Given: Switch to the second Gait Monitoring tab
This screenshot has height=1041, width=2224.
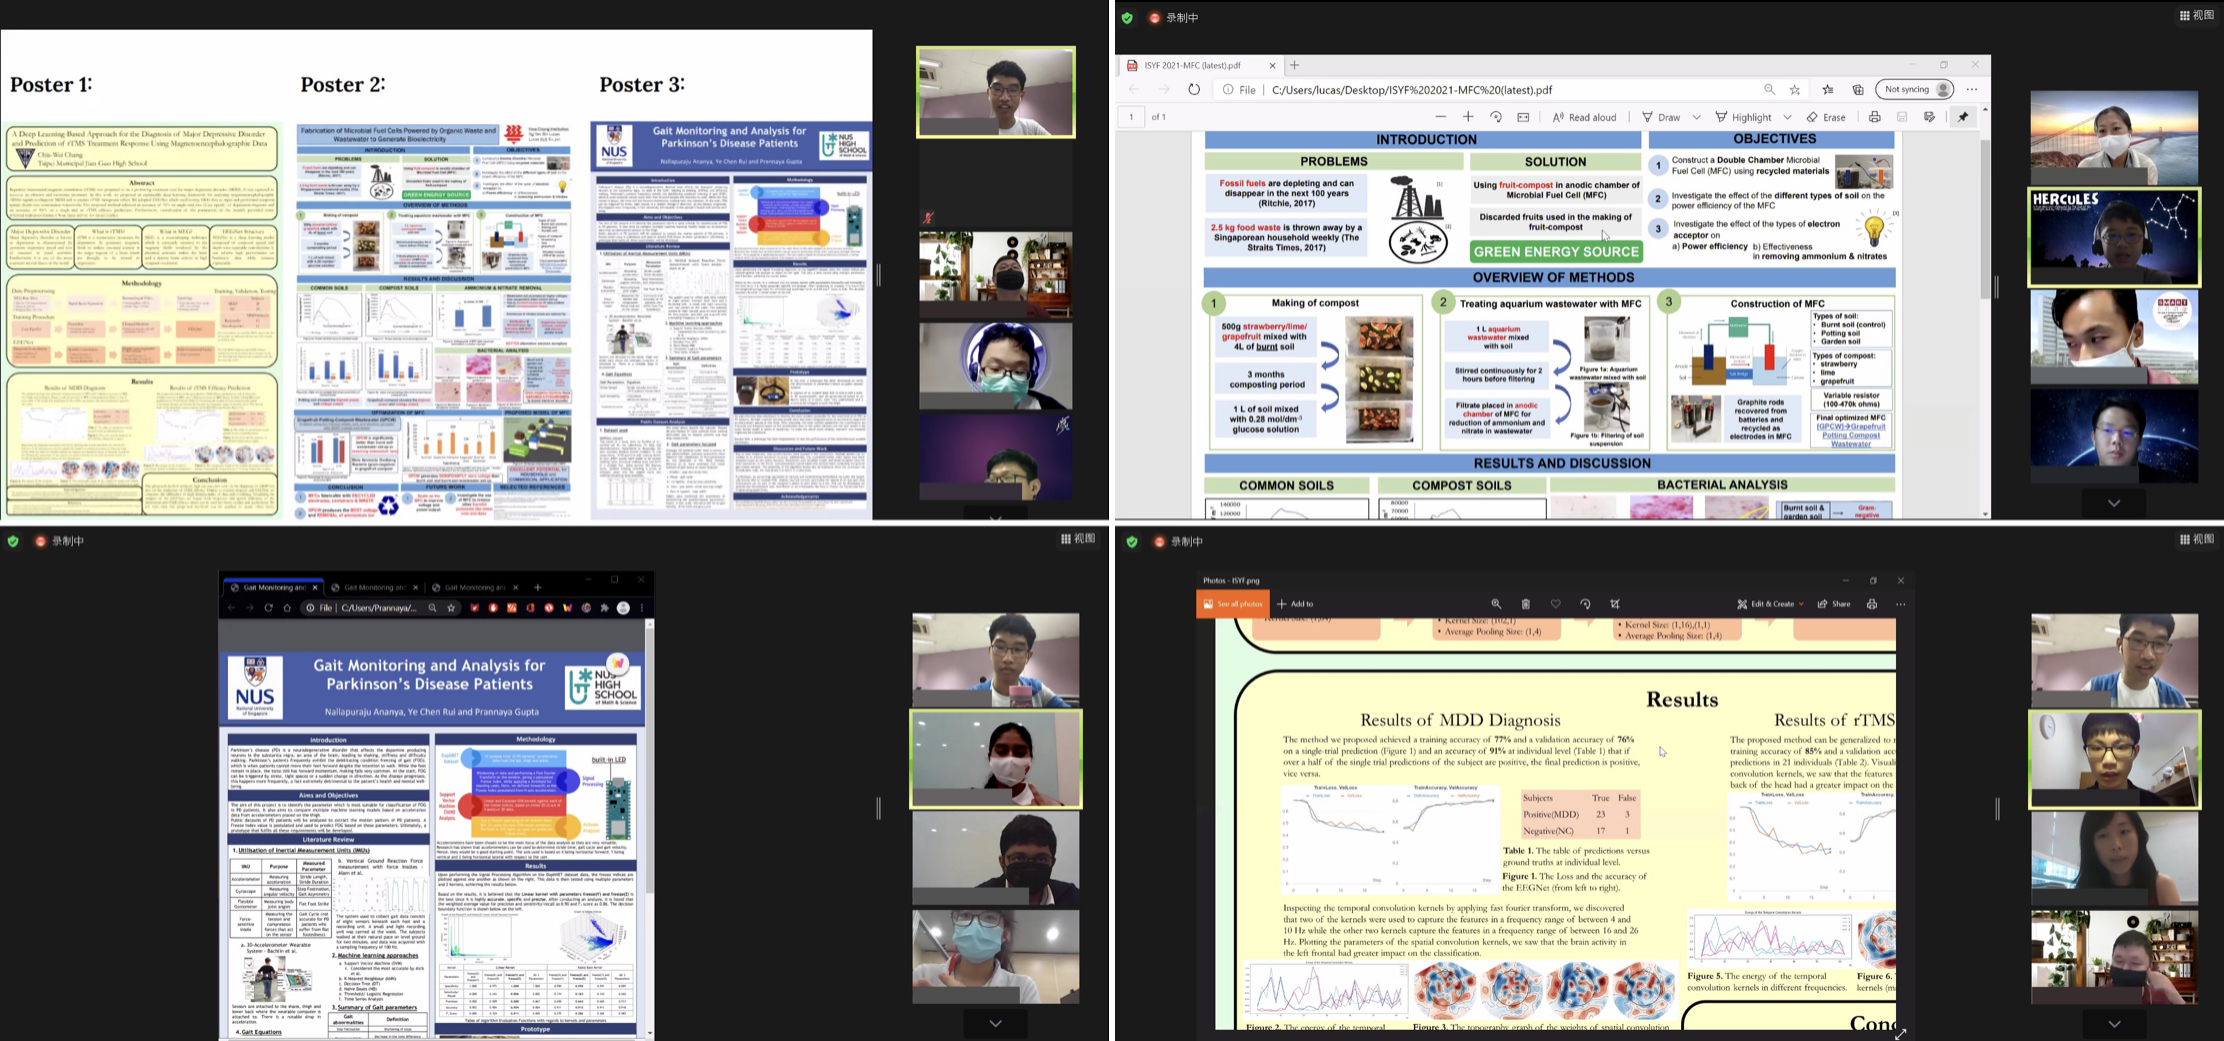Looking at the screenshot, I should [x=375, y=587].
